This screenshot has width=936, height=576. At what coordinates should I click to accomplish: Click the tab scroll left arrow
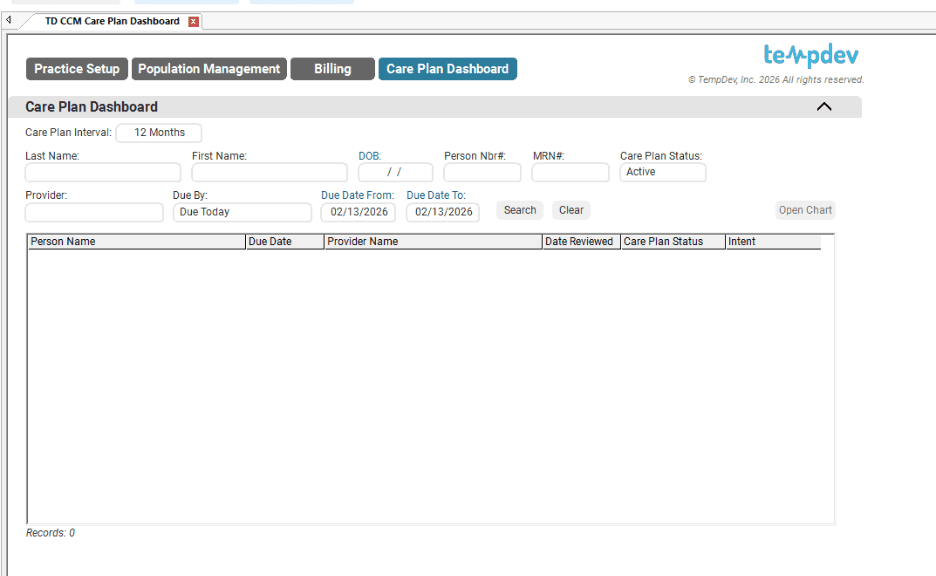(8, 20)
